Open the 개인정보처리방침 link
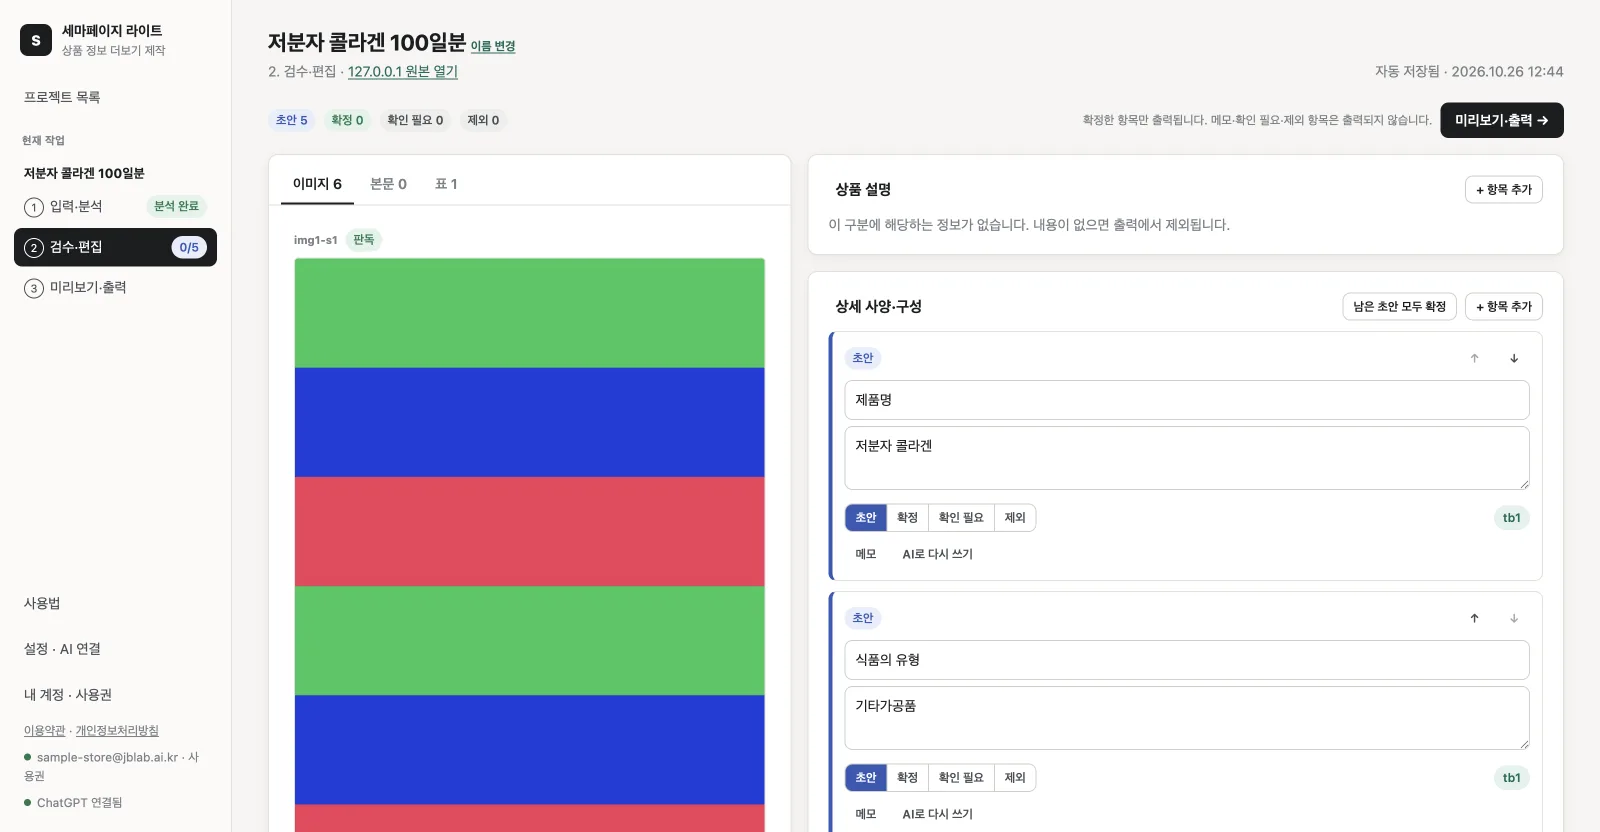1600x832 pixels. 117,731
